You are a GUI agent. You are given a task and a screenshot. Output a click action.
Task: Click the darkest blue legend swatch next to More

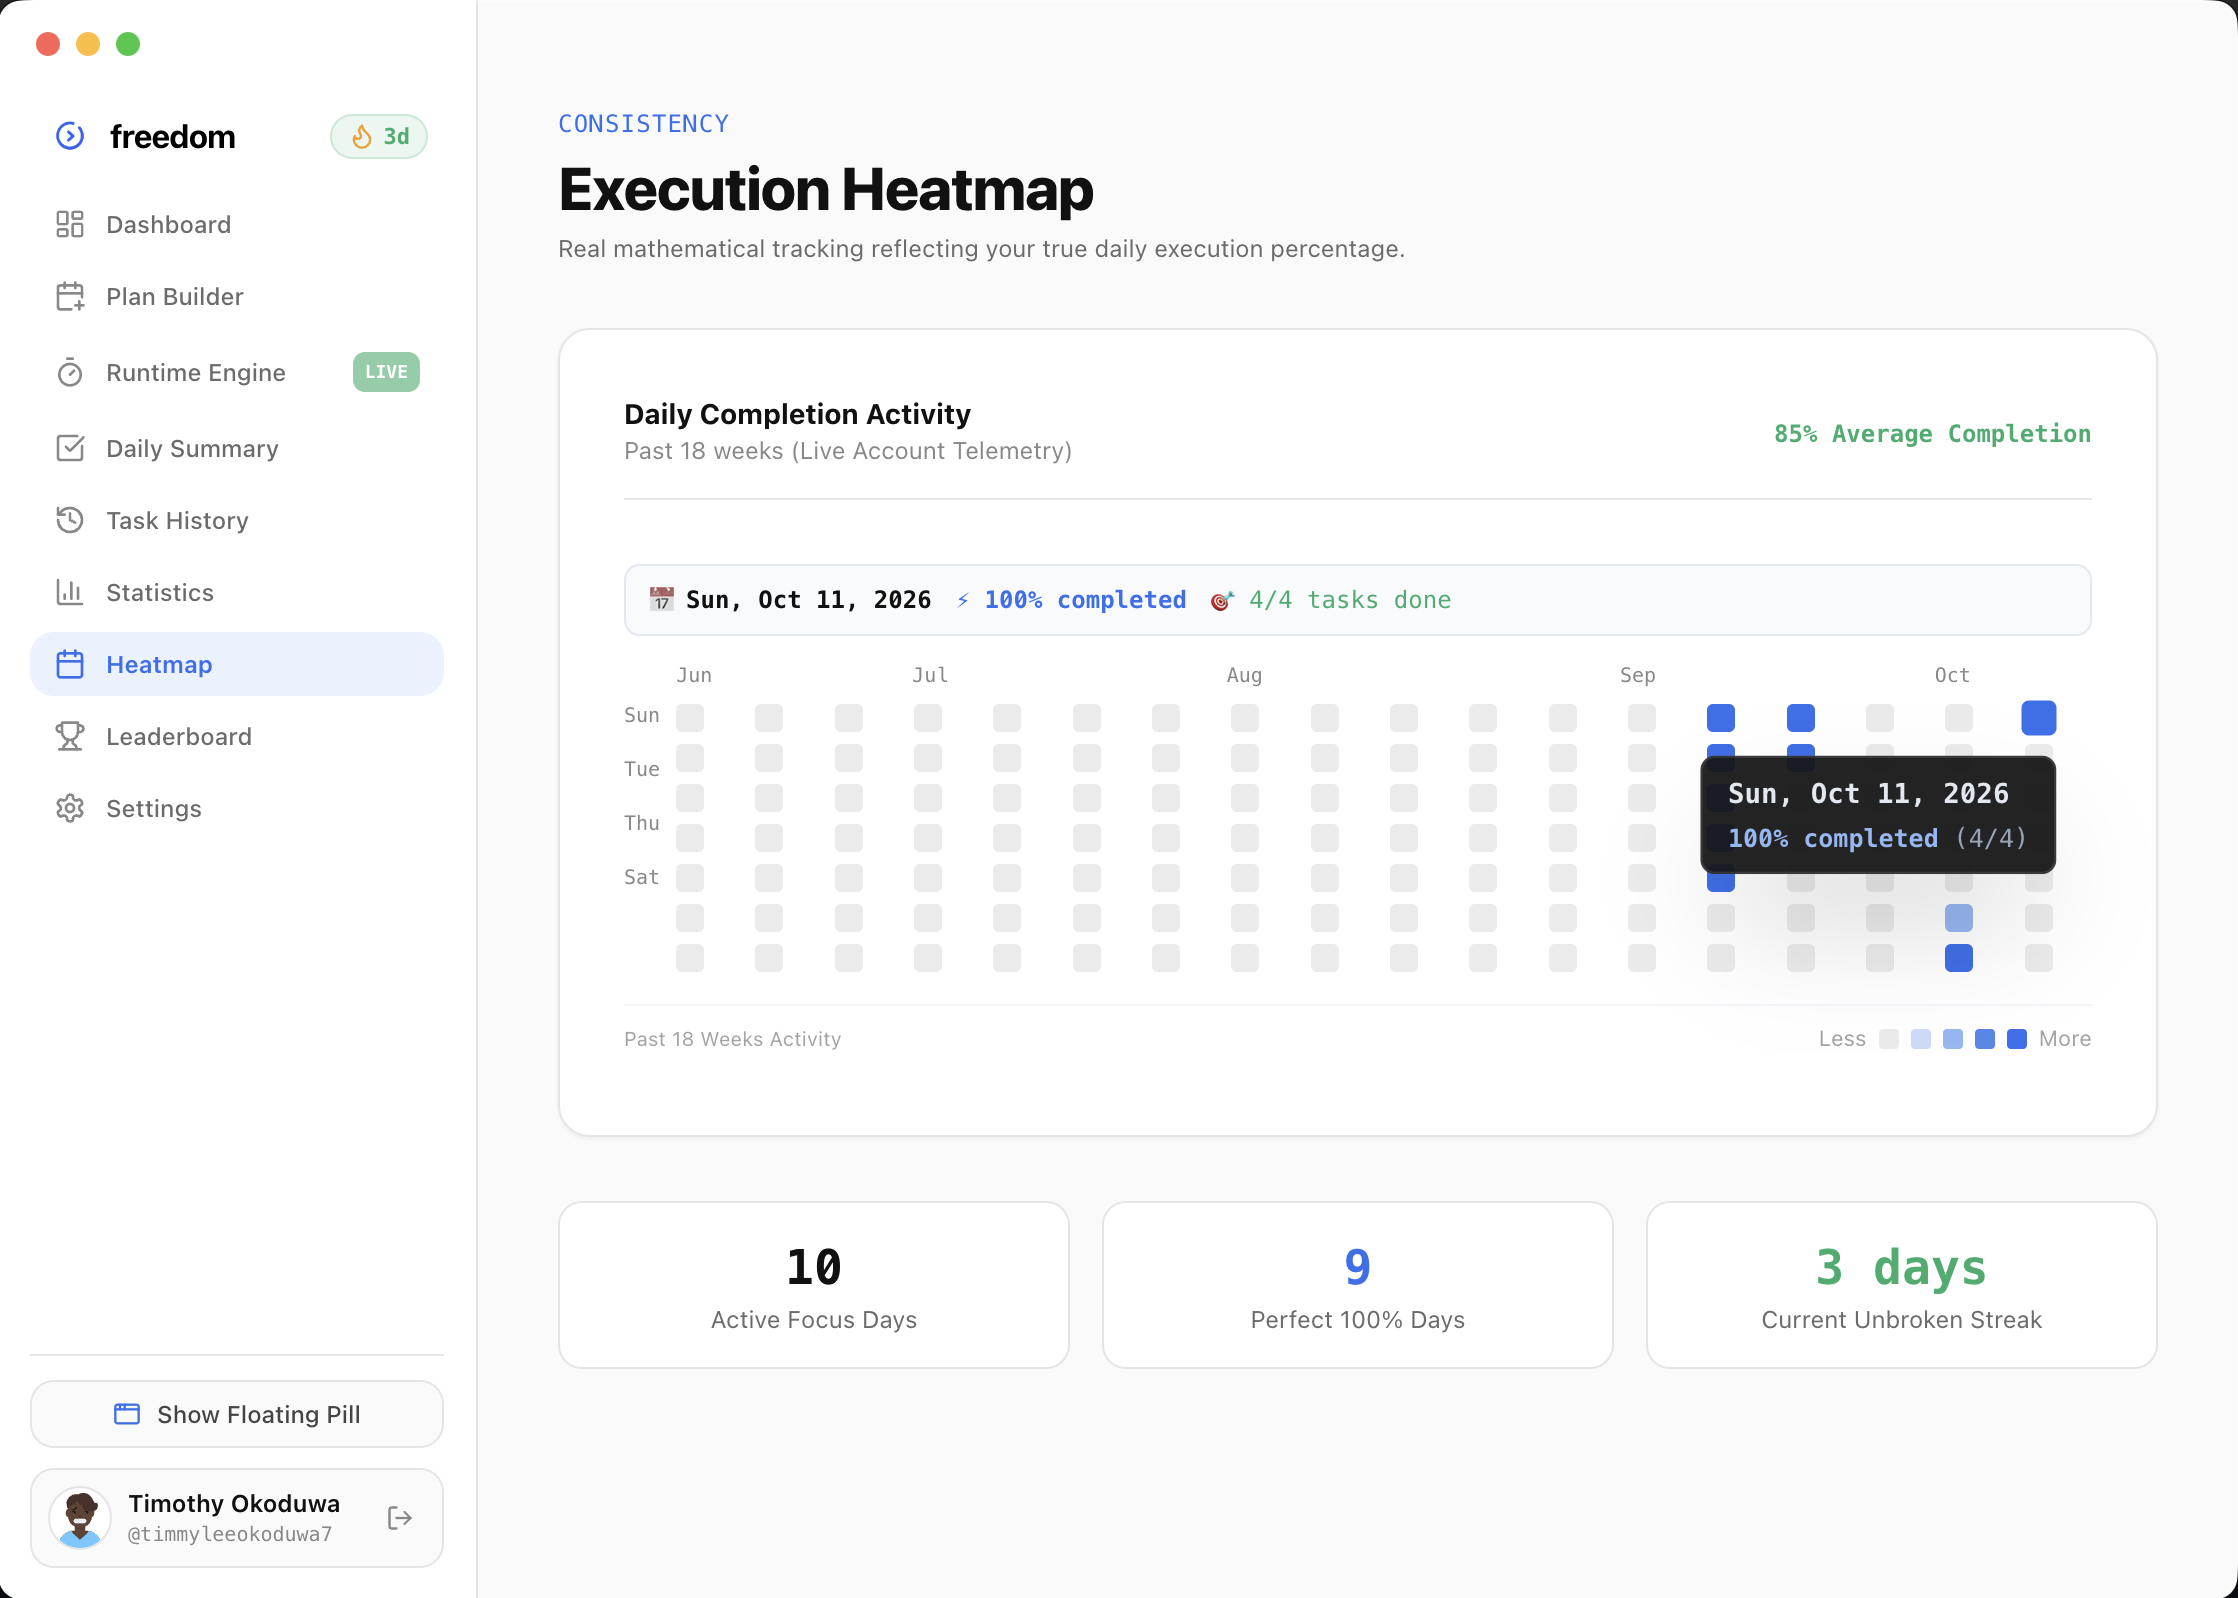[x=2017, y=1039]
